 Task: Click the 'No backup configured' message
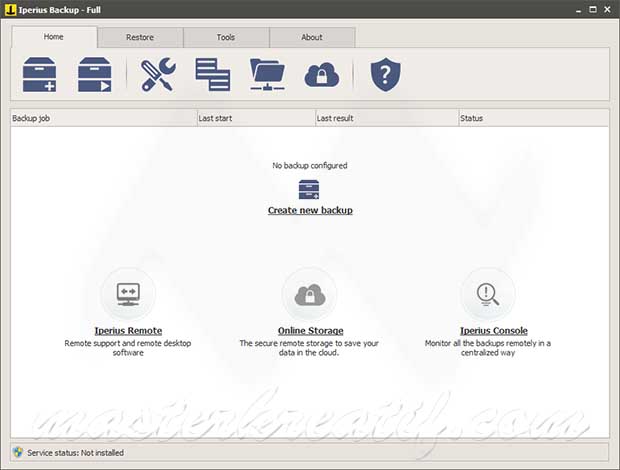click(x=310, y=166)
